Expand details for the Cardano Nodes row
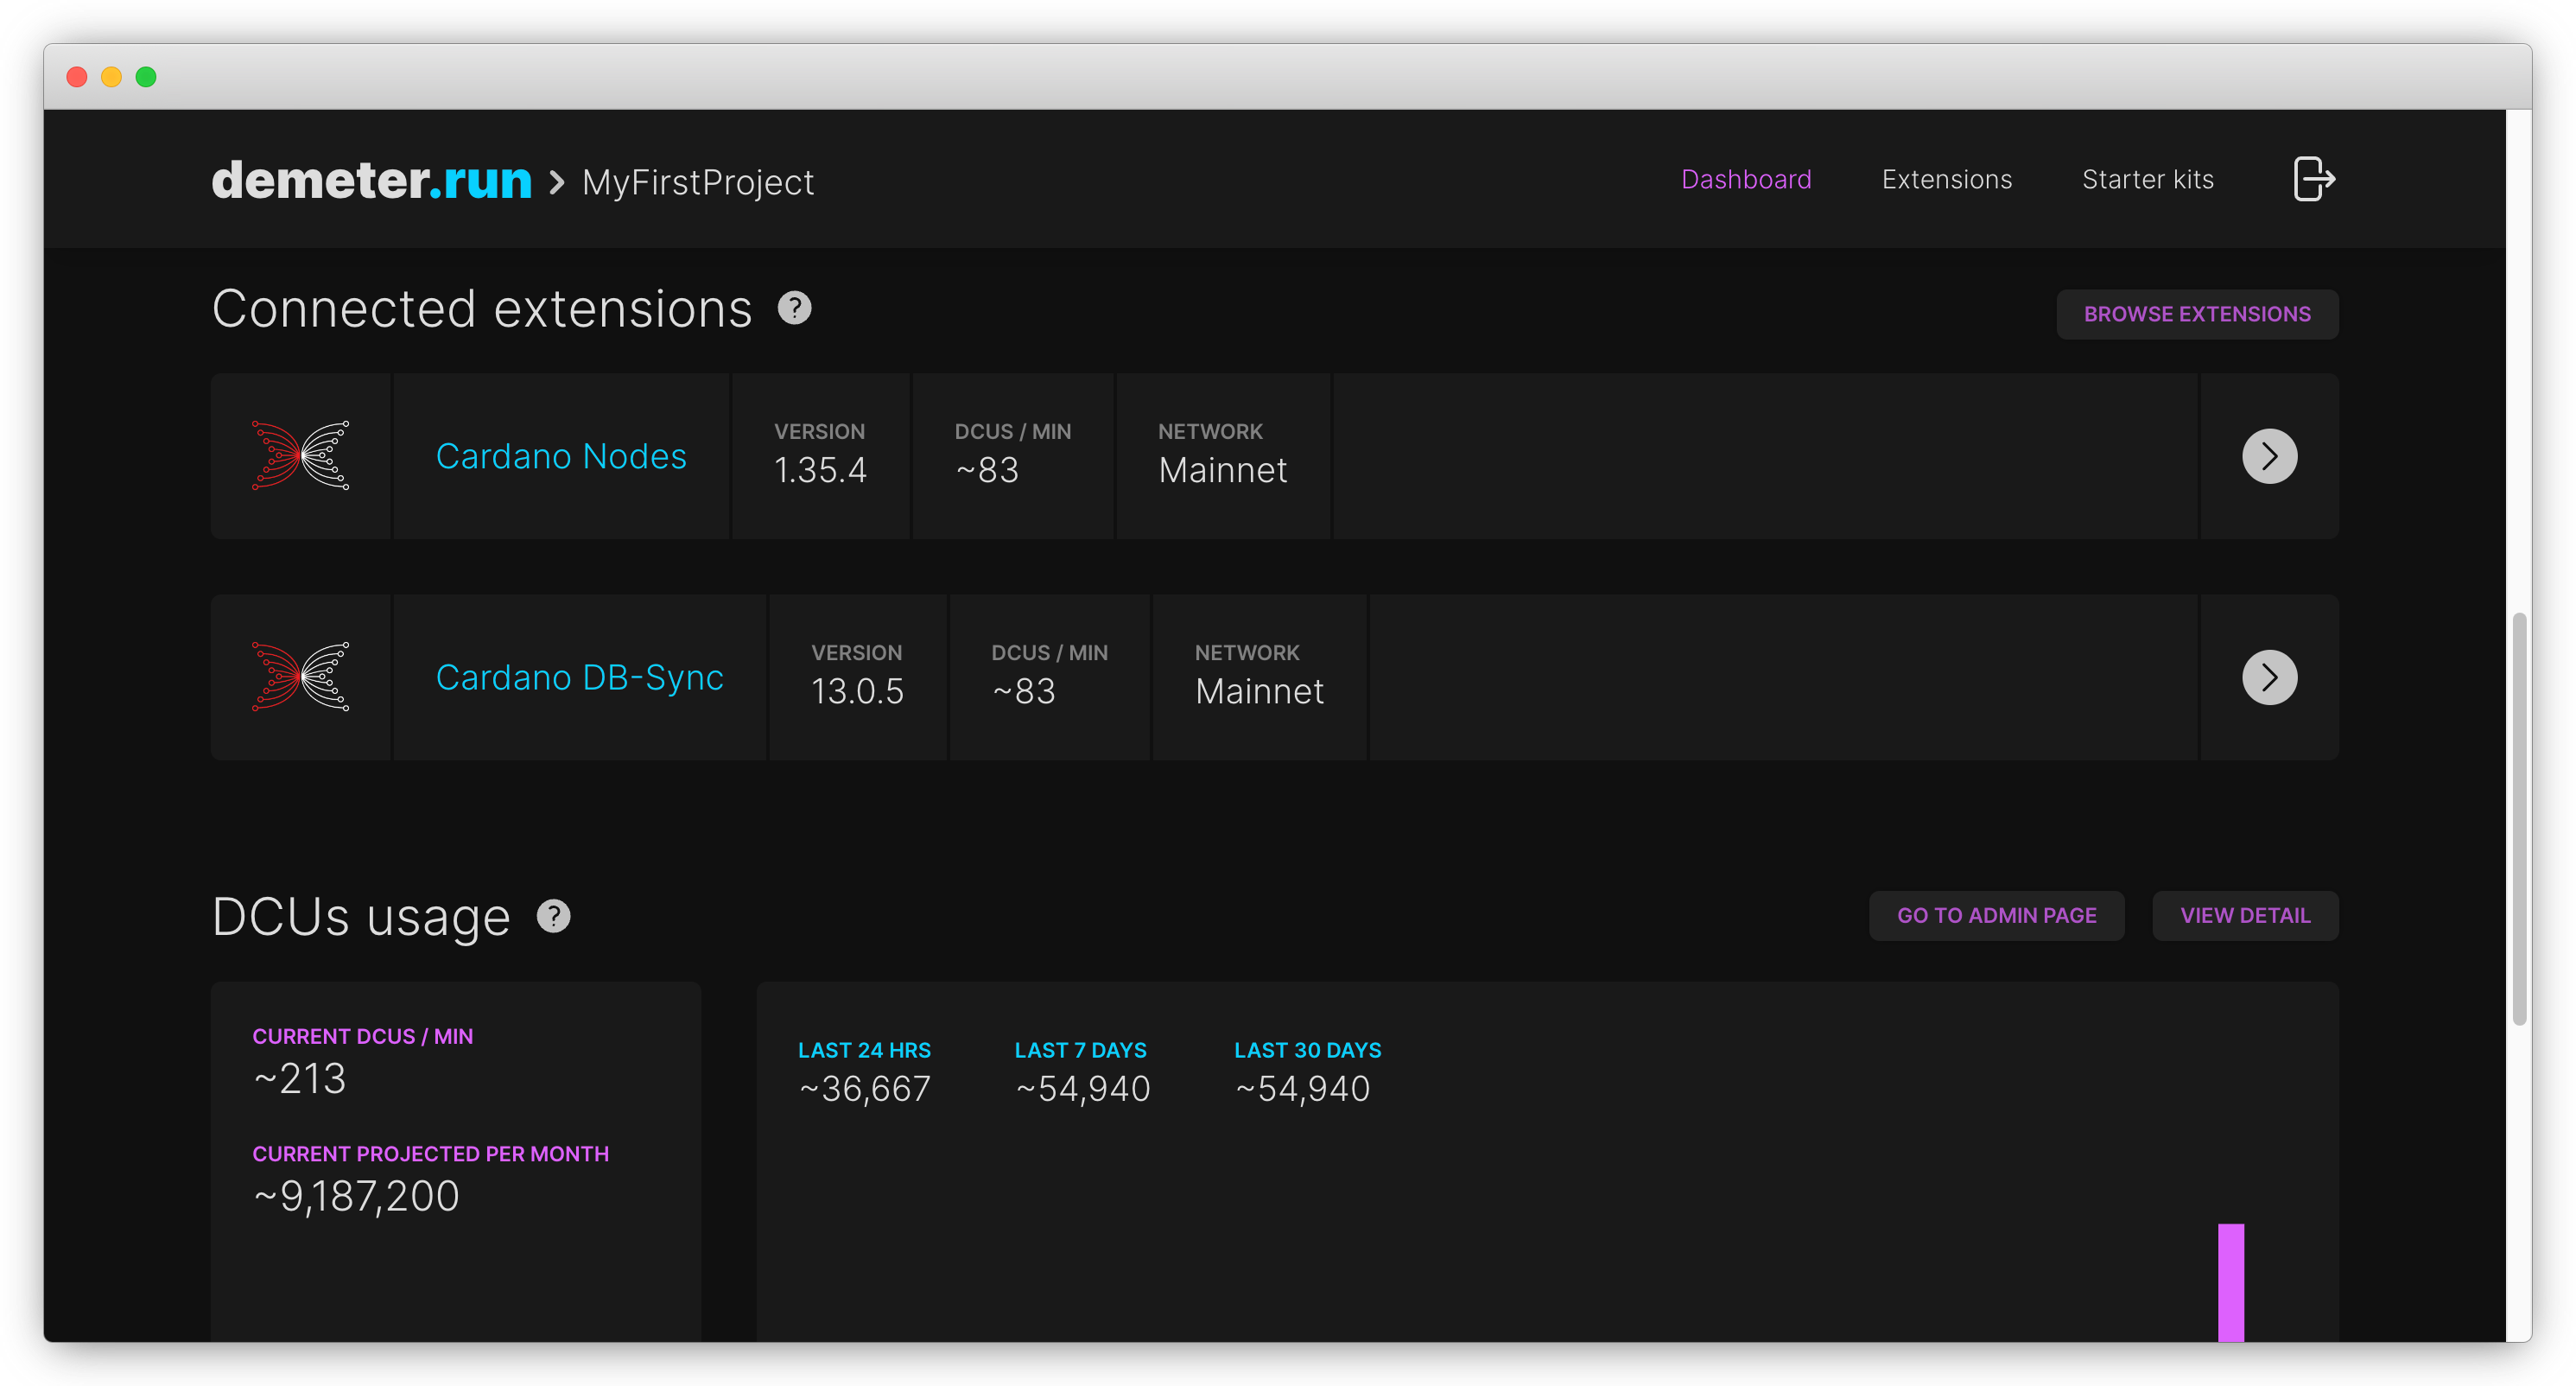The width and height of the screenshot is (2576, 1386). [x=2270, y=456]
